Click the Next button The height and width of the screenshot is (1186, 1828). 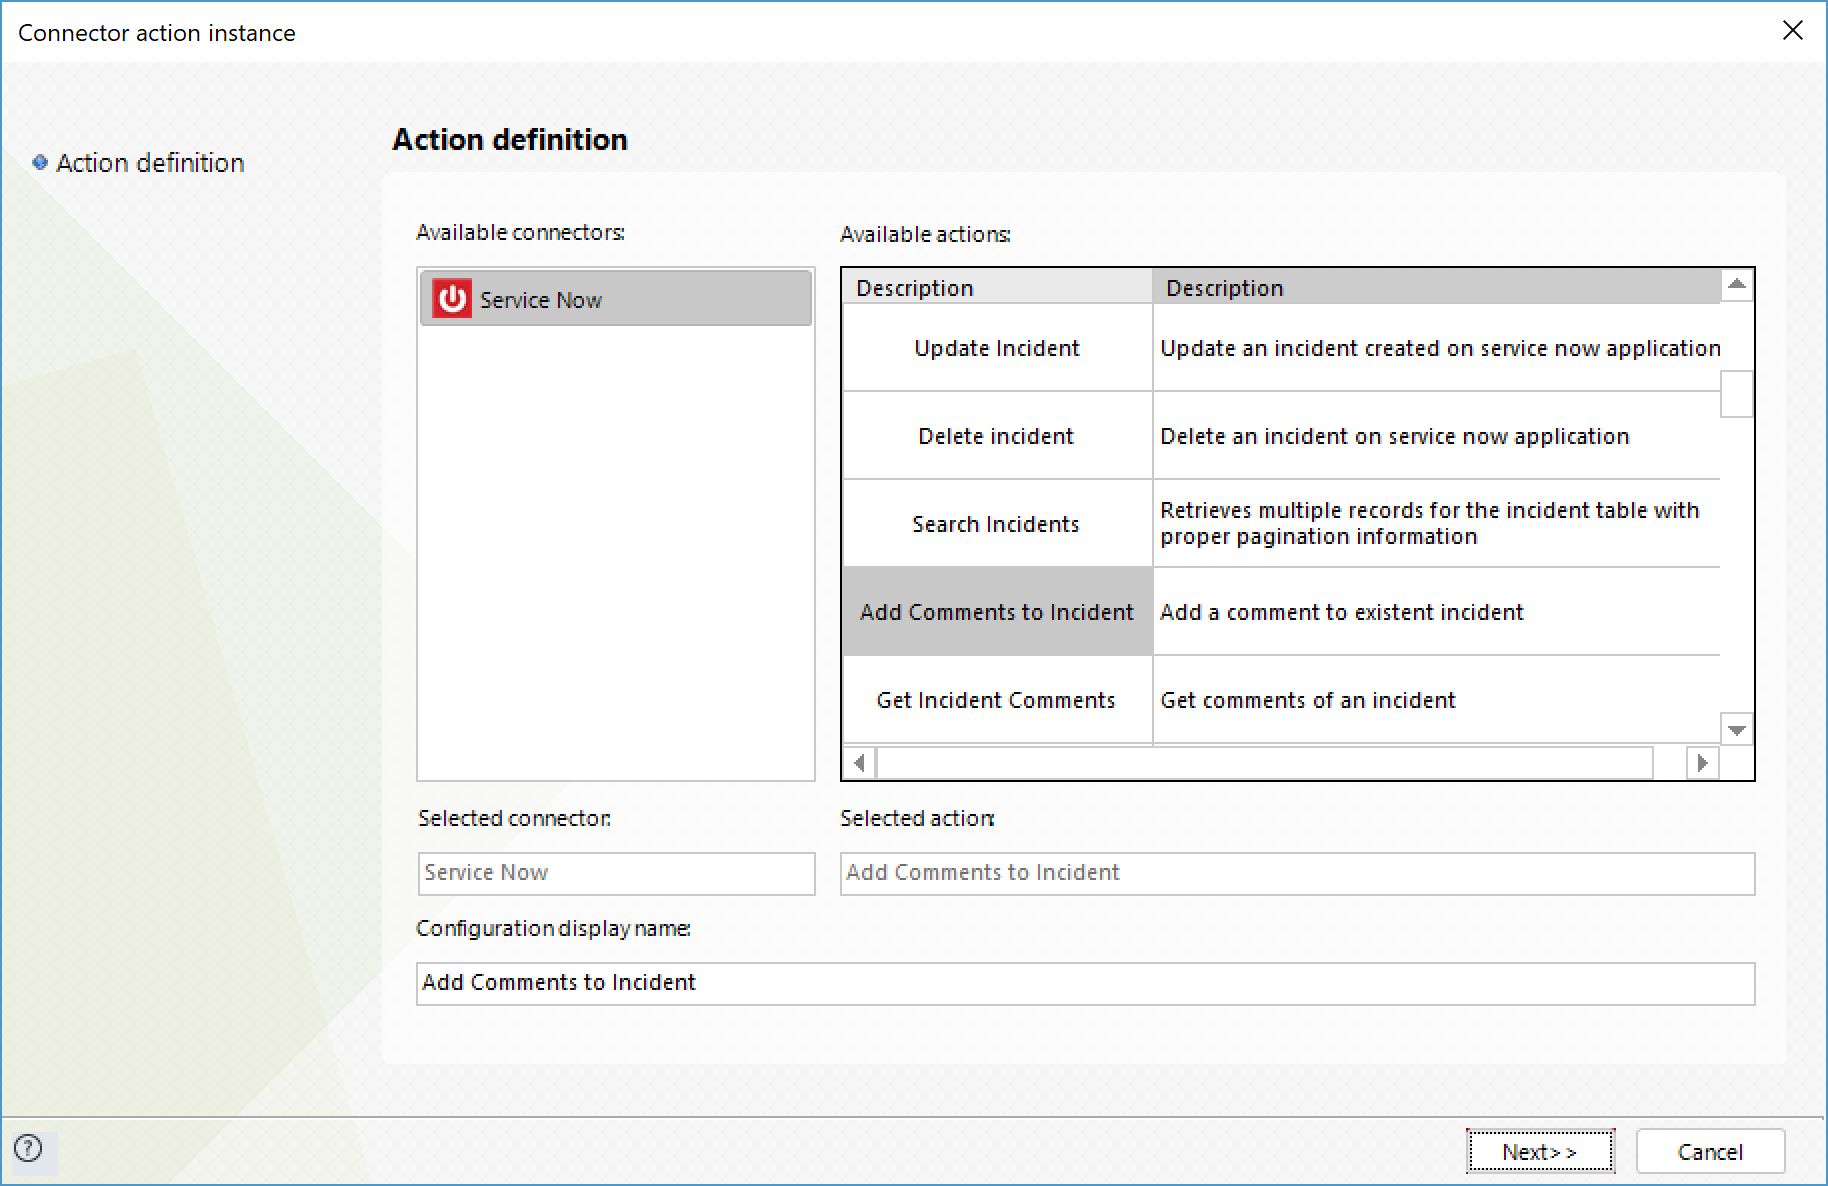(1540, 1152)
